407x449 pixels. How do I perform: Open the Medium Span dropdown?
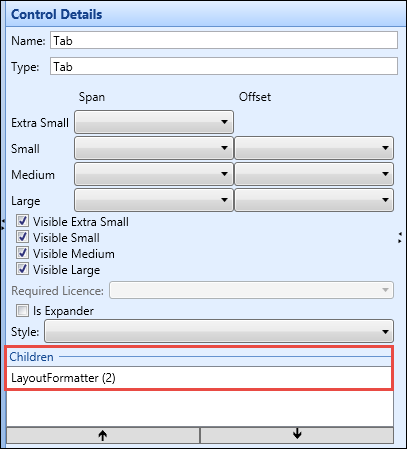(154, 174)
